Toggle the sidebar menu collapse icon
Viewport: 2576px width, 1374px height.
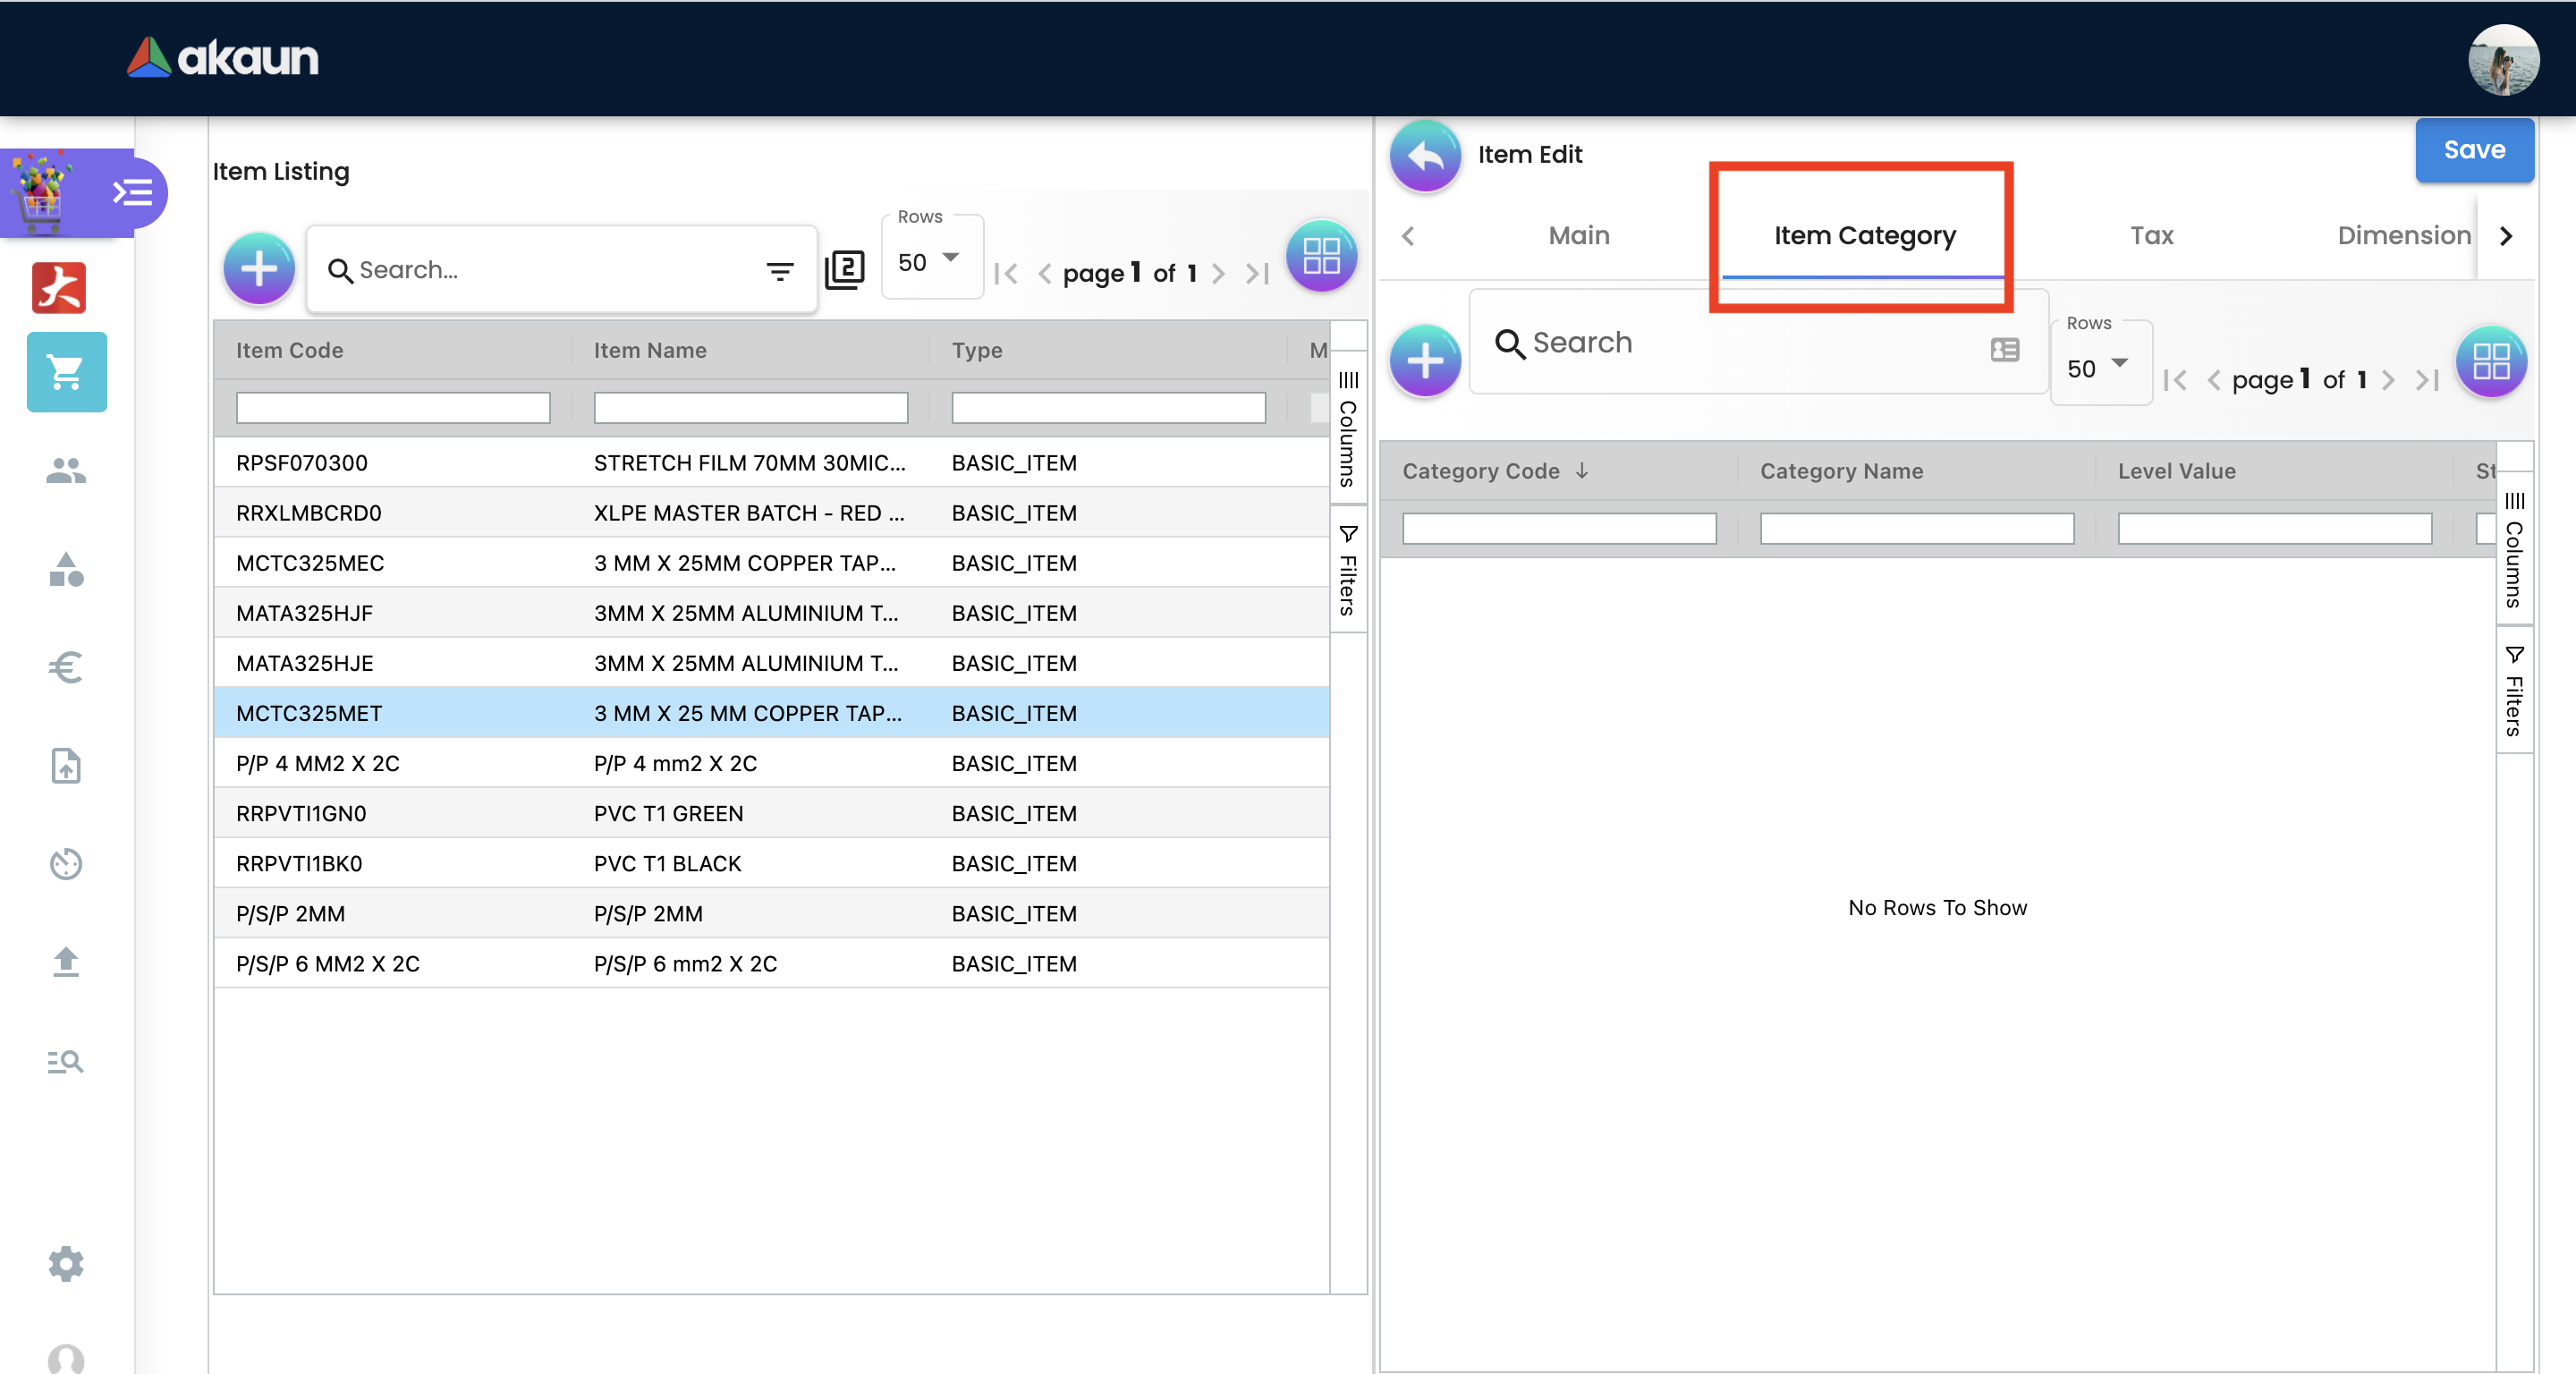(x=132, y=192)
